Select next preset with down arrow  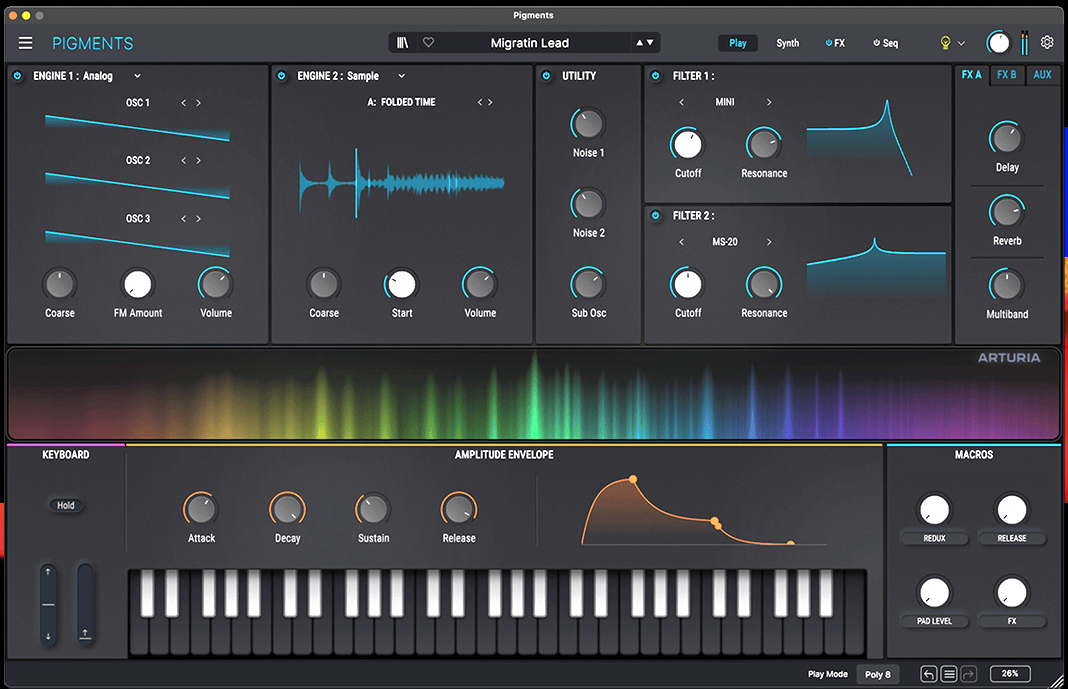click(650, 43)
